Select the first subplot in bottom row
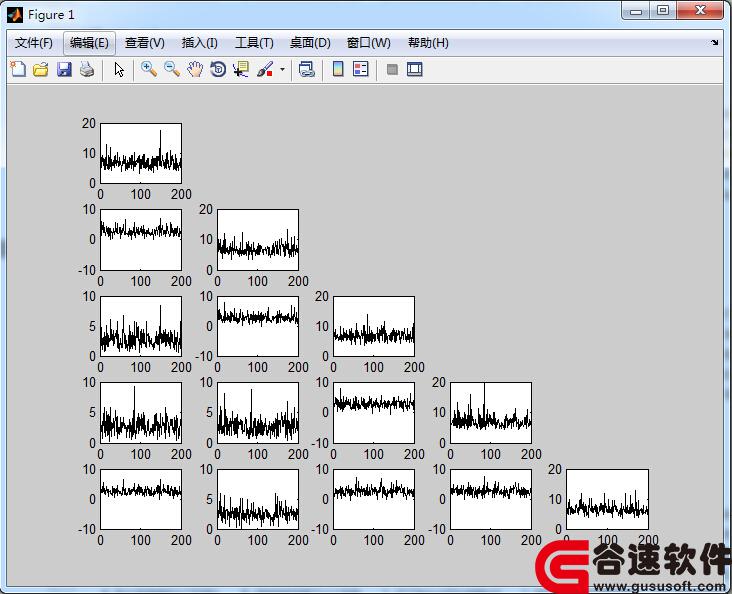Screen dimensions: 732x594 point(141,499)
